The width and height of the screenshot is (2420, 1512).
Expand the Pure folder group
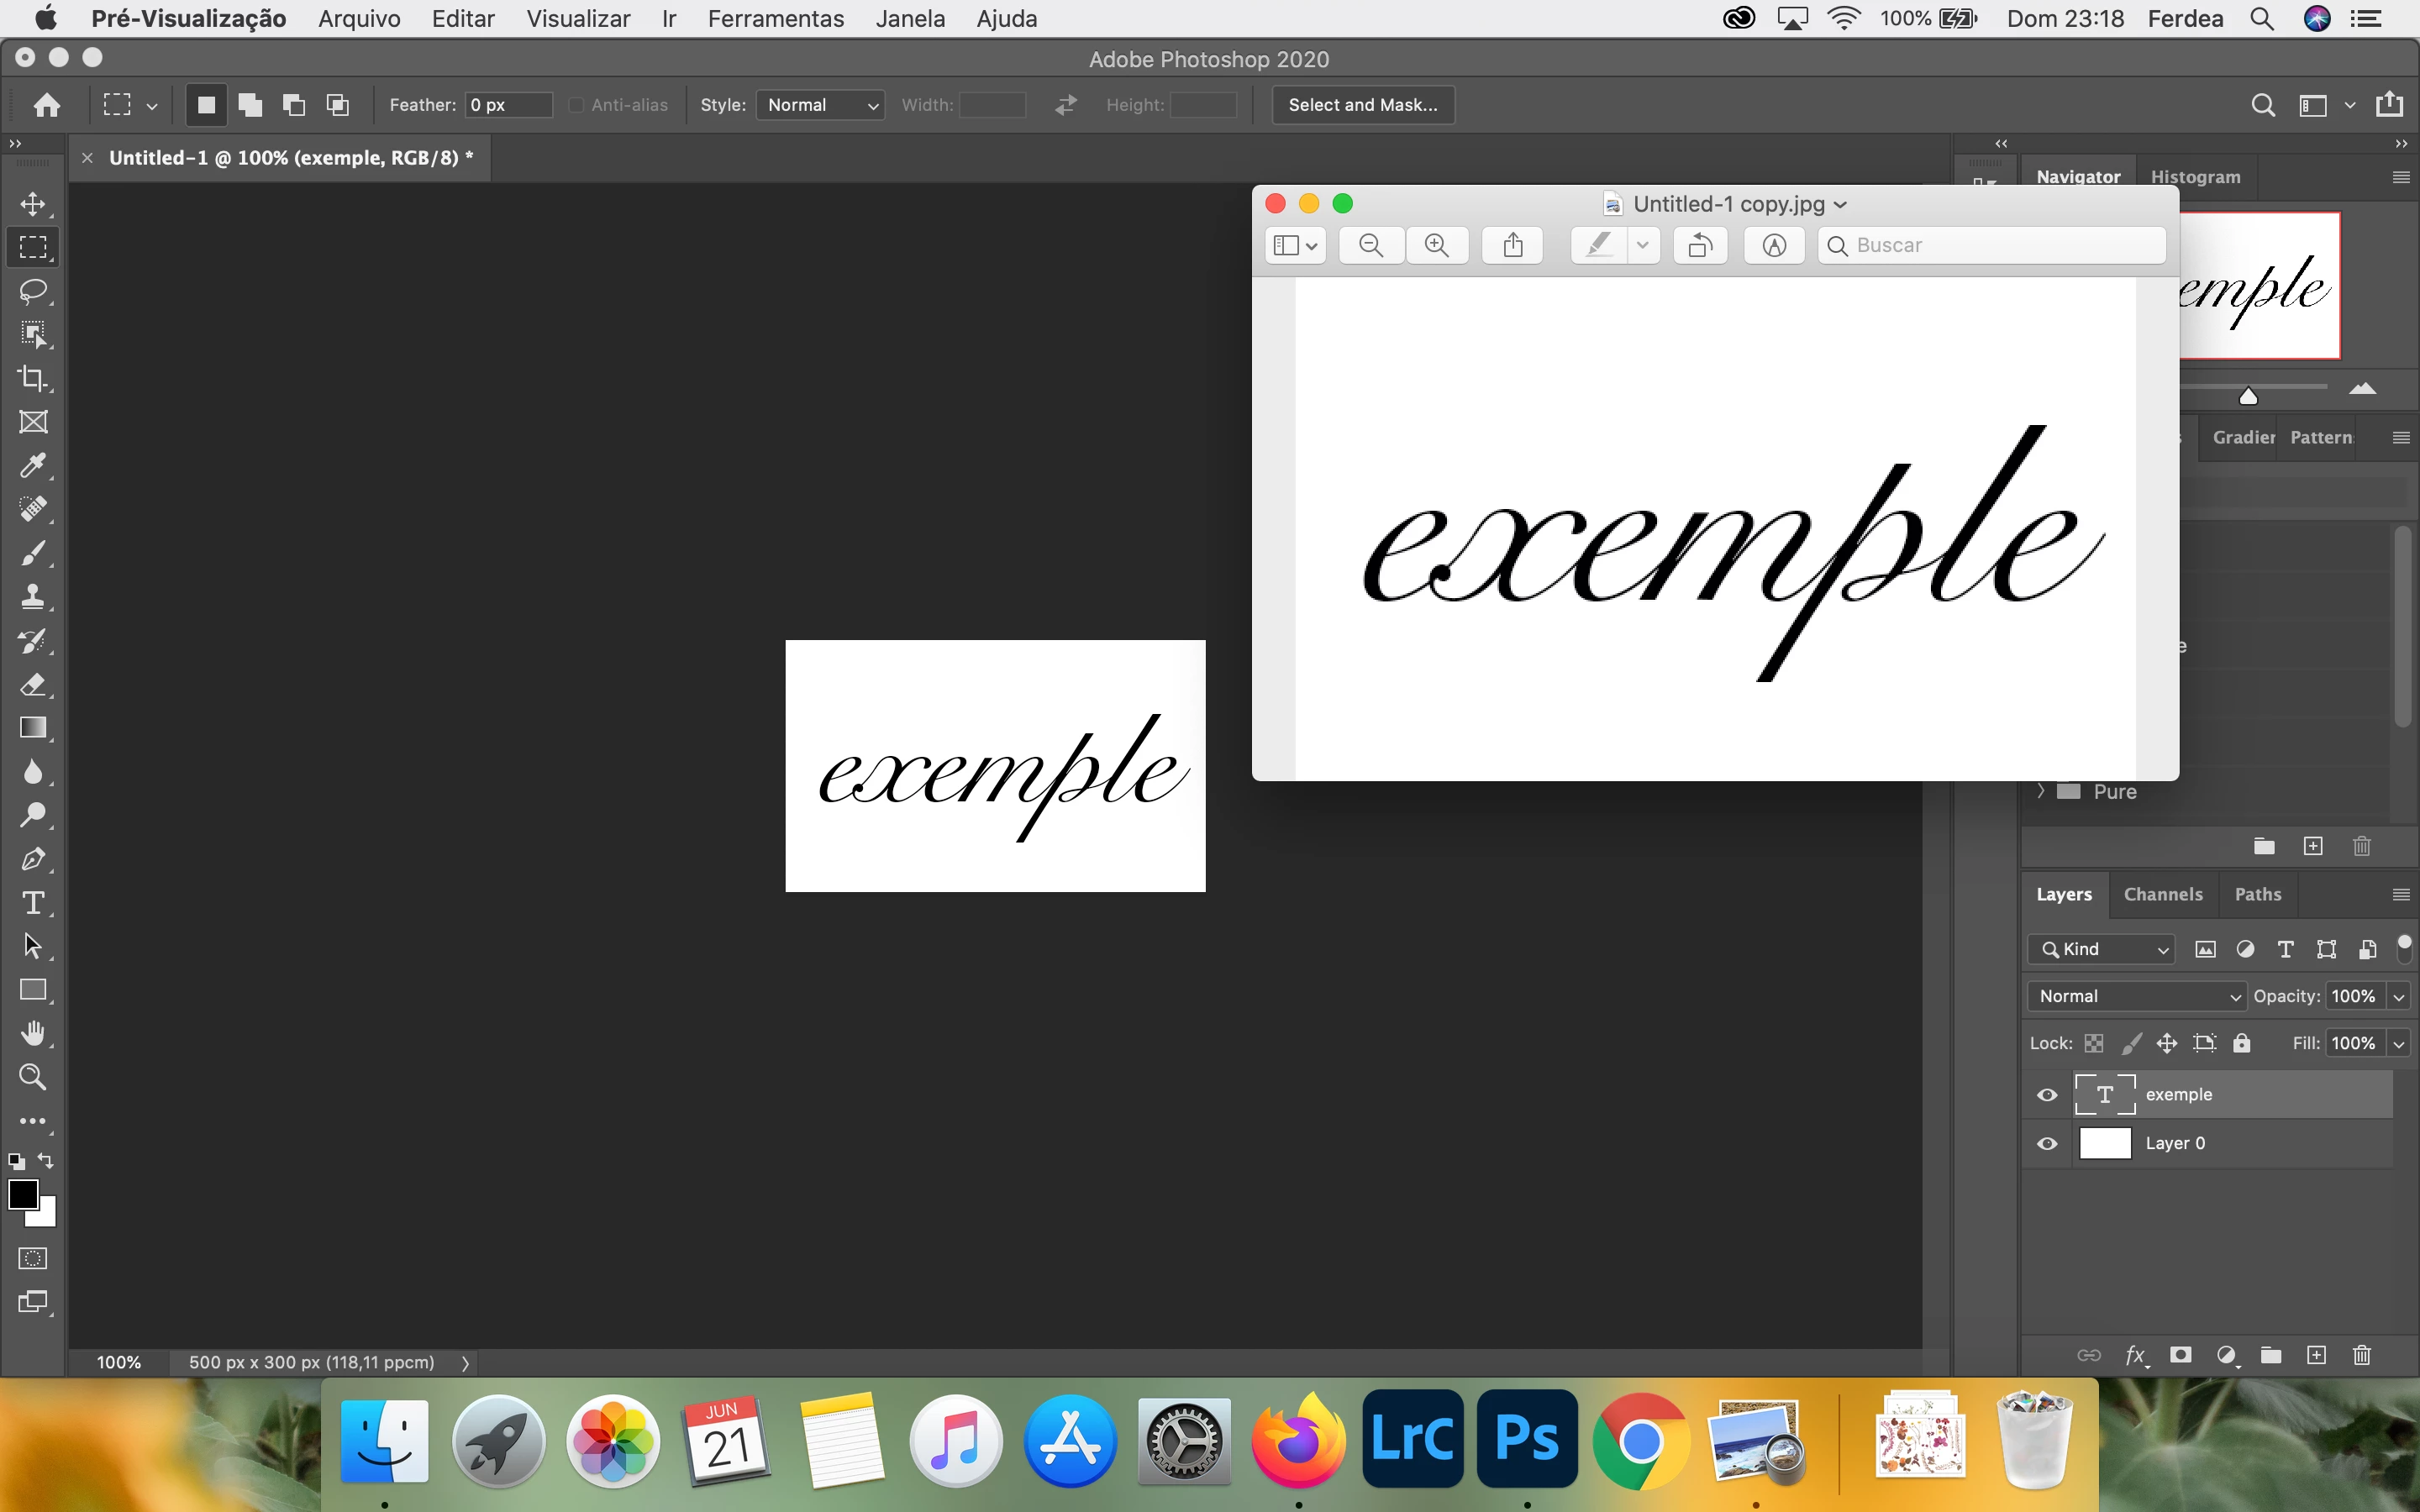tap(2041, 791)
